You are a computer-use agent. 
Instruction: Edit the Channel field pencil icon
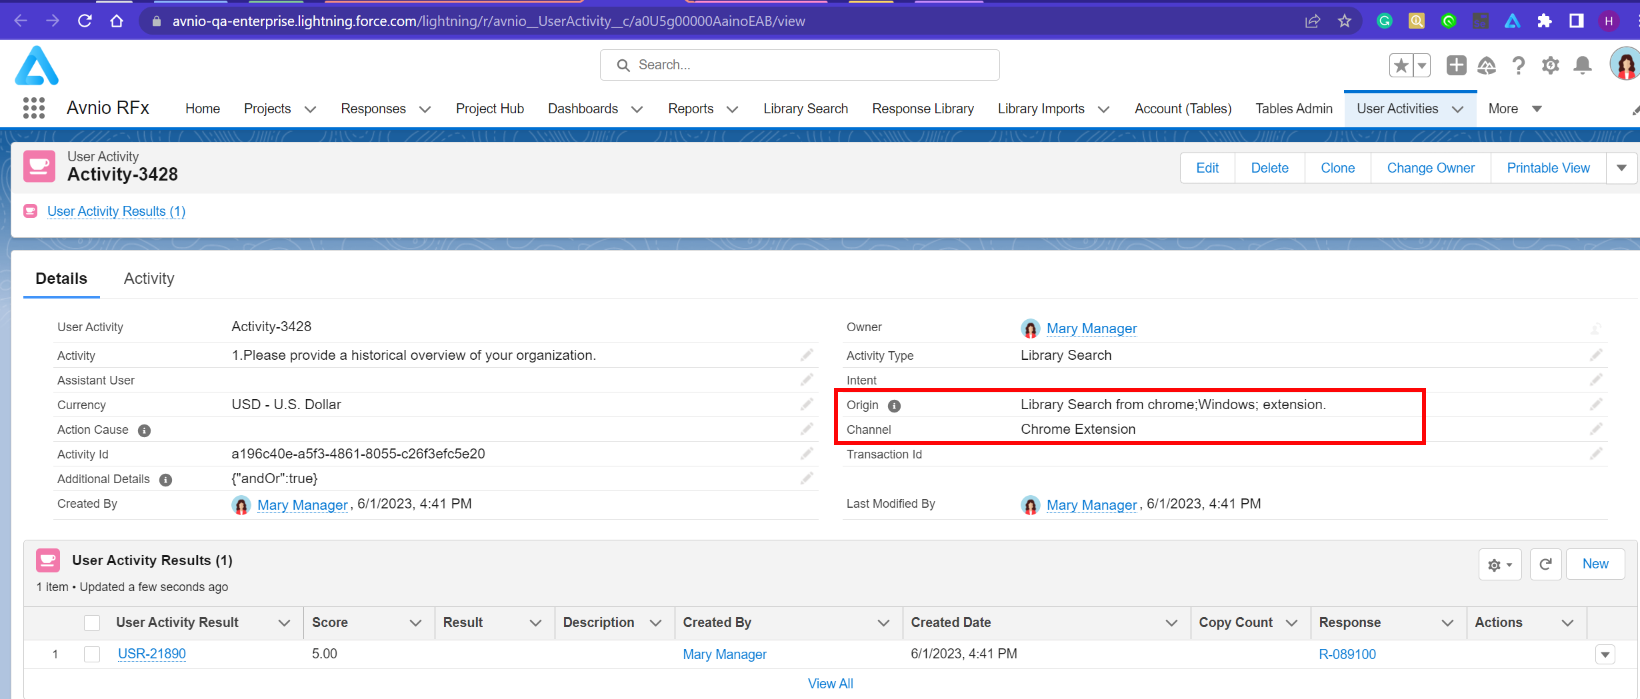[1596, 429]
